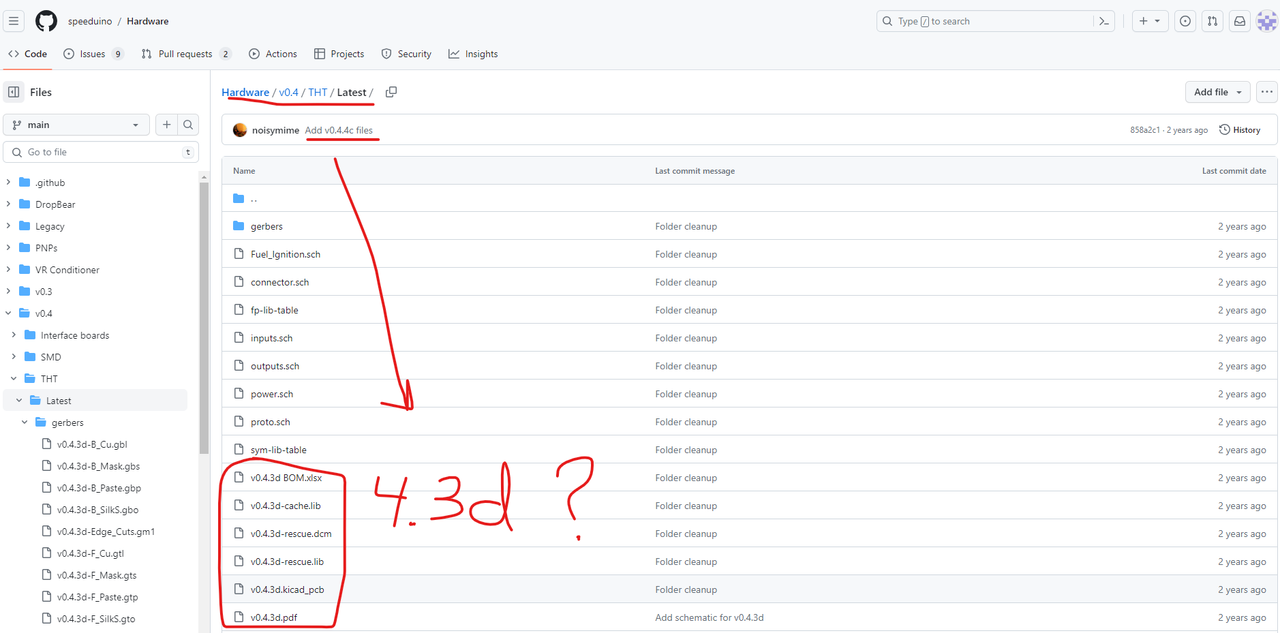The image size is (1280, 633).
Task: Select v0.4.3d-Edge_Cuts.gm1 in tree
Action: coord(106,532)
